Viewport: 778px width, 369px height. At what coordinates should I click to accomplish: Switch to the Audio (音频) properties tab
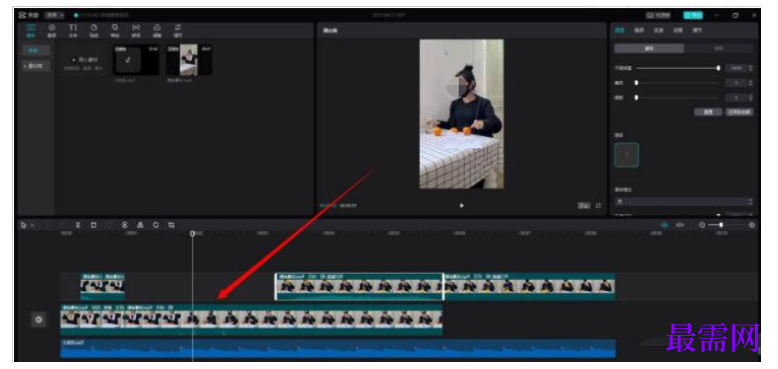click(639, 30)
